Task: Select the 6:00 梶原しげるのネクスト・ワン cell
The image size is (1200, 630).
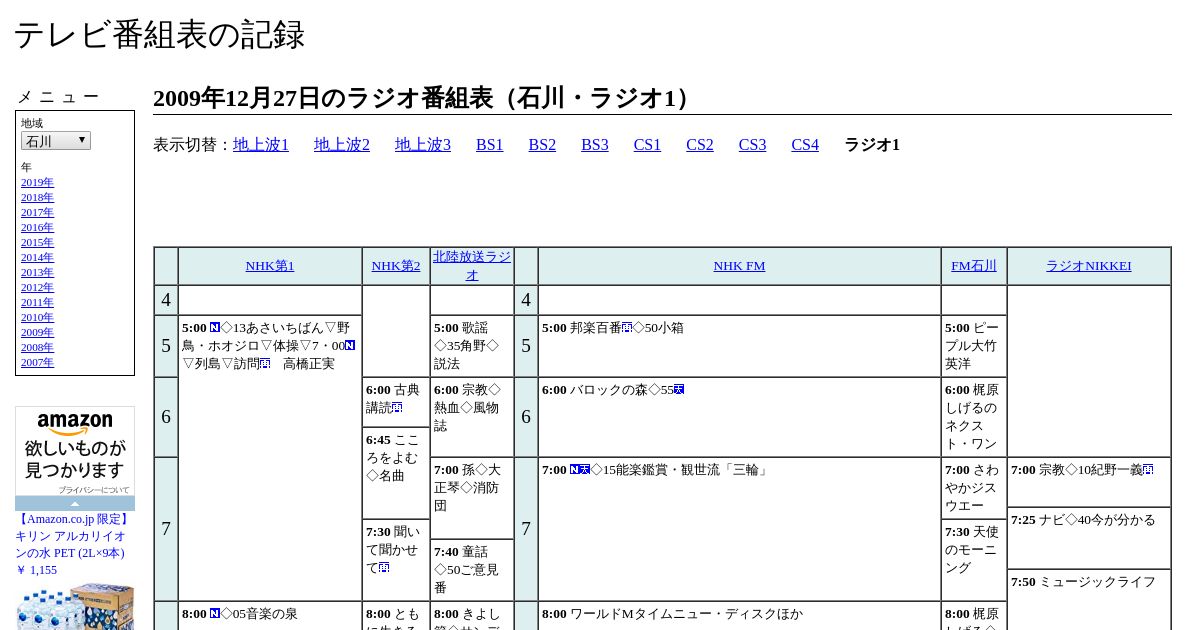Action: [x=974, y=417]
